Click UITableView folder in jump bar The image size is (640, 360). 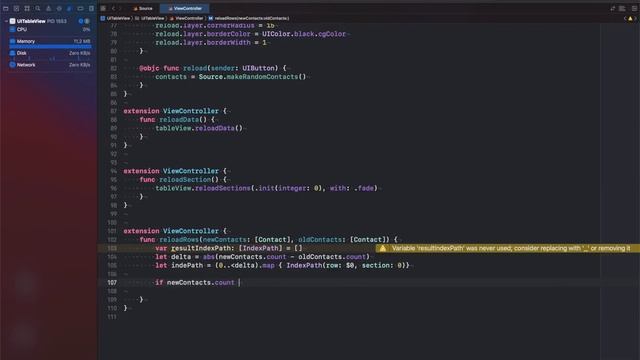click(149, 18)
